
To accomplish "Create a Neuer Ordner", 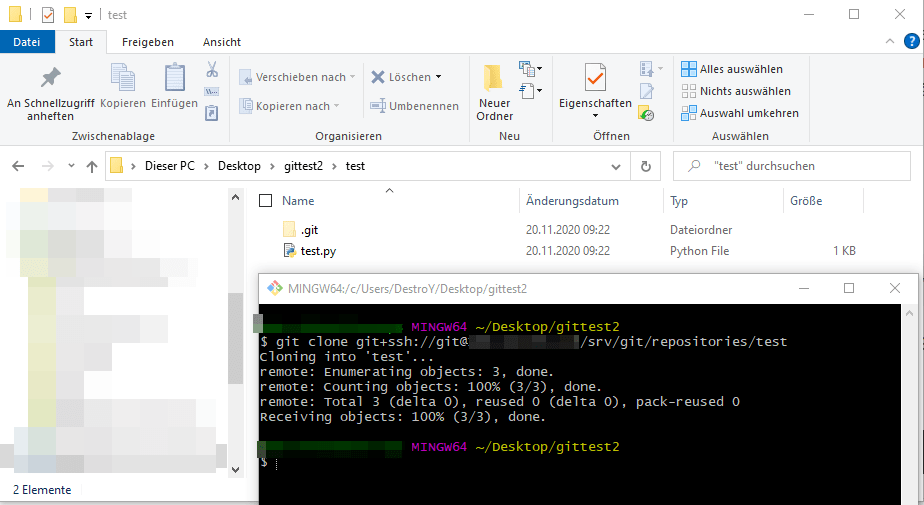I will [x=494, y=93].
